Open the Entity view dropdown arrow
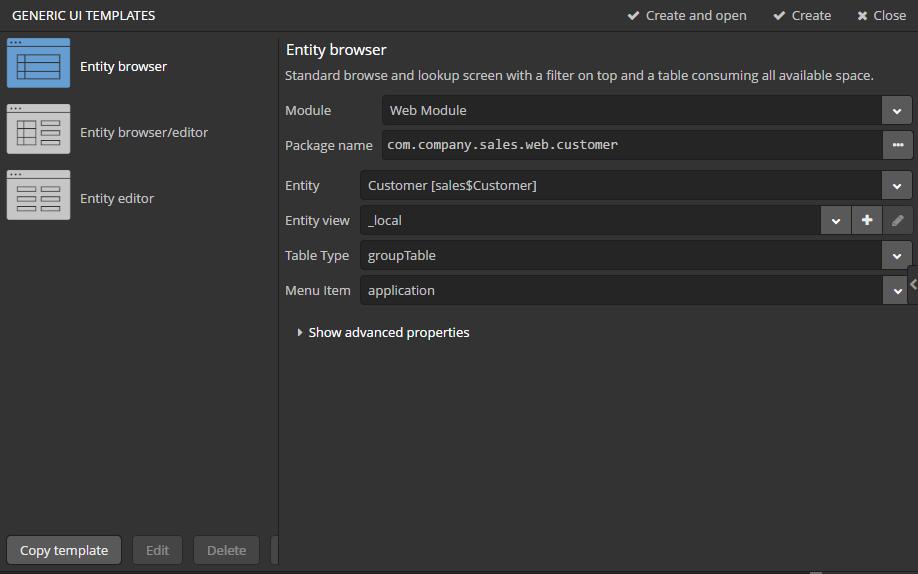The height and width of the screenshot is (574, 918). click(836, 220)
